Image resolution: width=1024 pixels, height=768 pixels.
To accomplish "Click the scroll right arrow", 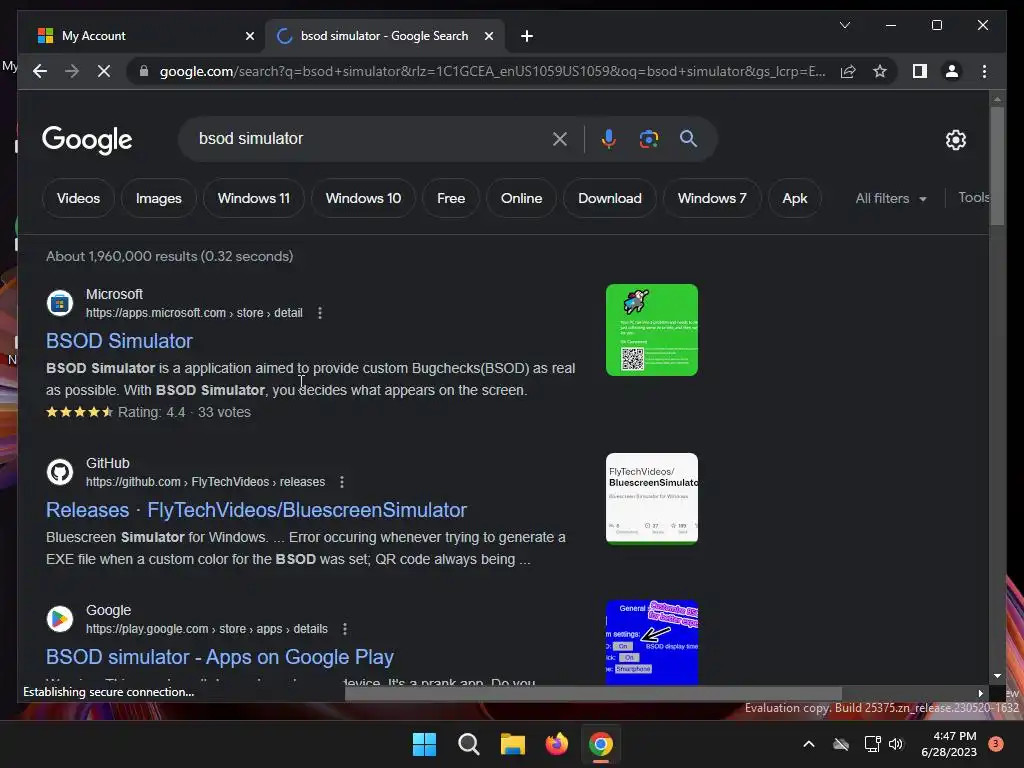I will pyautogui.click(x=980, y=693).
